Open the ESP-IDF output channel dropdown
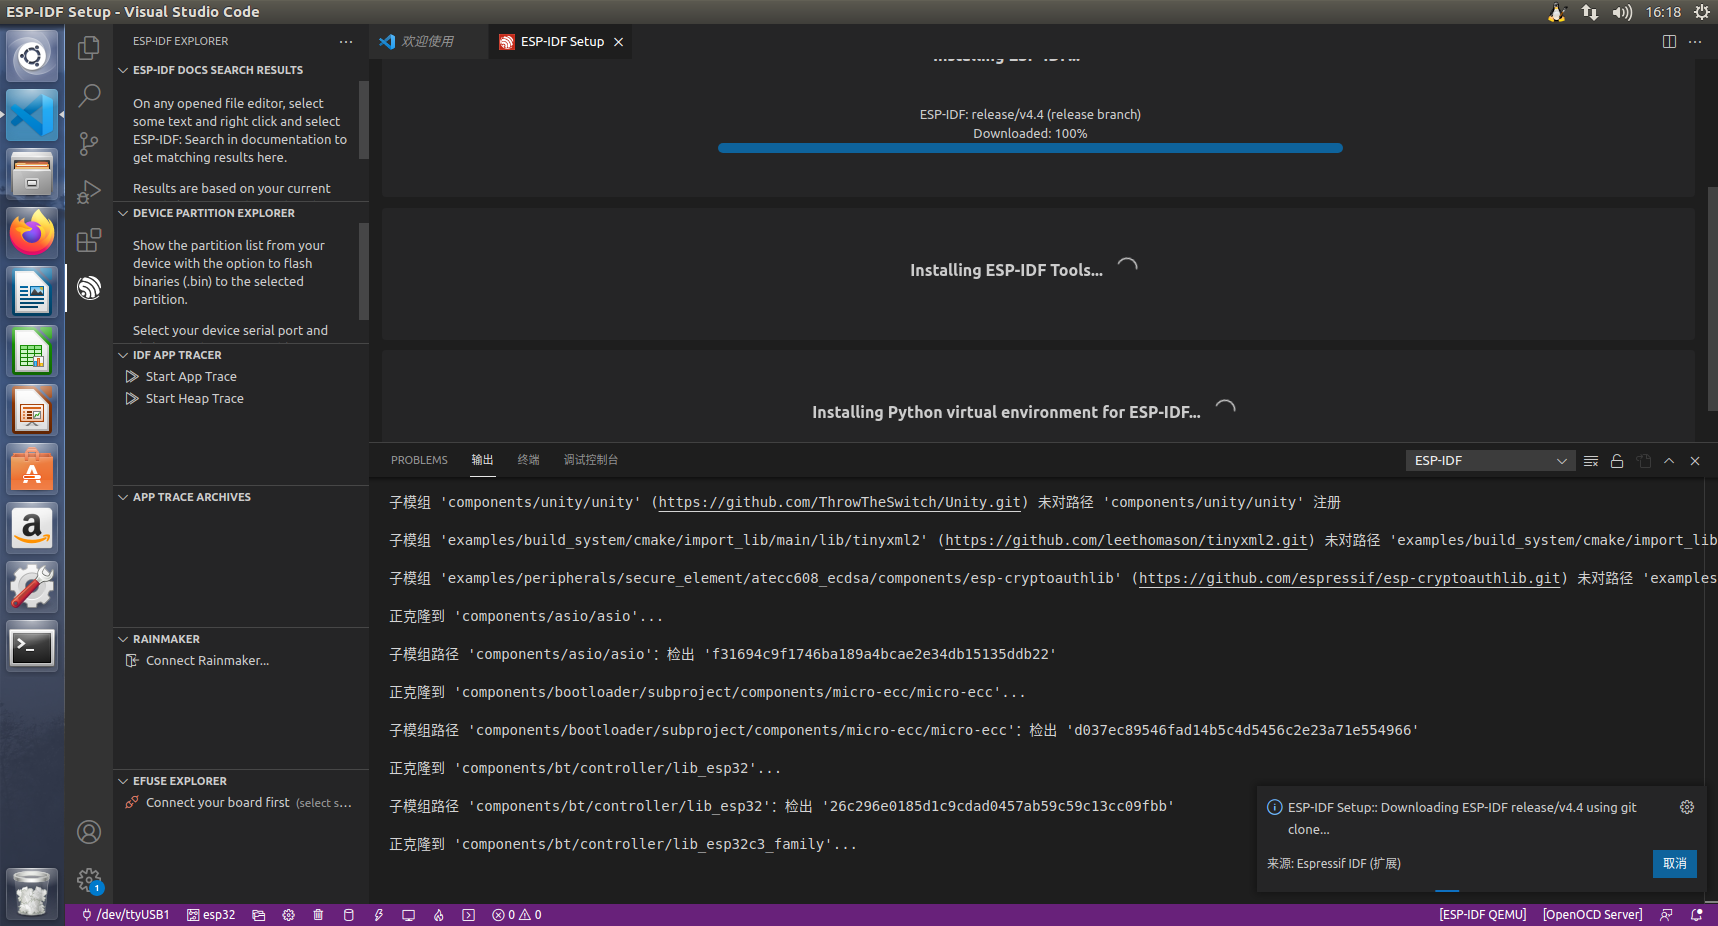This screenshot has height=926, width=1718. pos(1490,460)
